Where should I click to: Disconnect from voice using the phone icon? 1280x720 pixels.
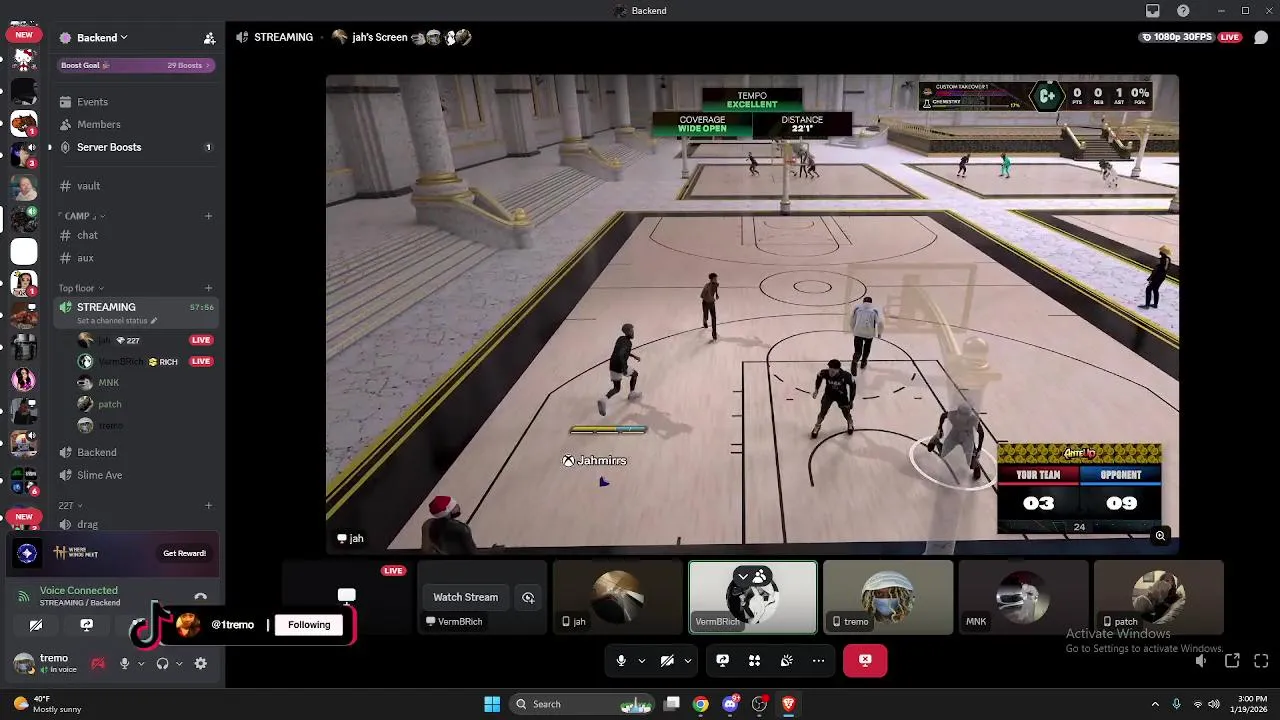coord(200,597)
